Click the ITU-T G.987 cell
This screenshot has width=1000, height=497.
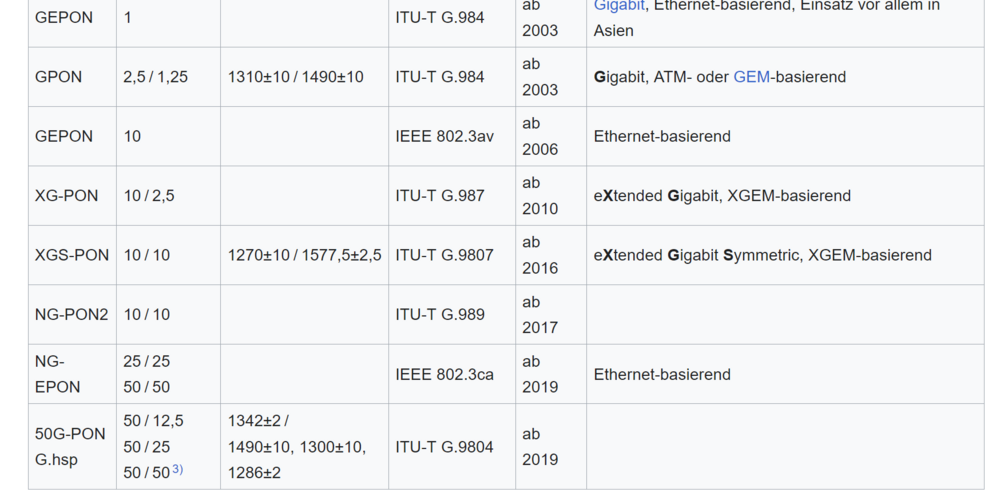click(452, 196)
